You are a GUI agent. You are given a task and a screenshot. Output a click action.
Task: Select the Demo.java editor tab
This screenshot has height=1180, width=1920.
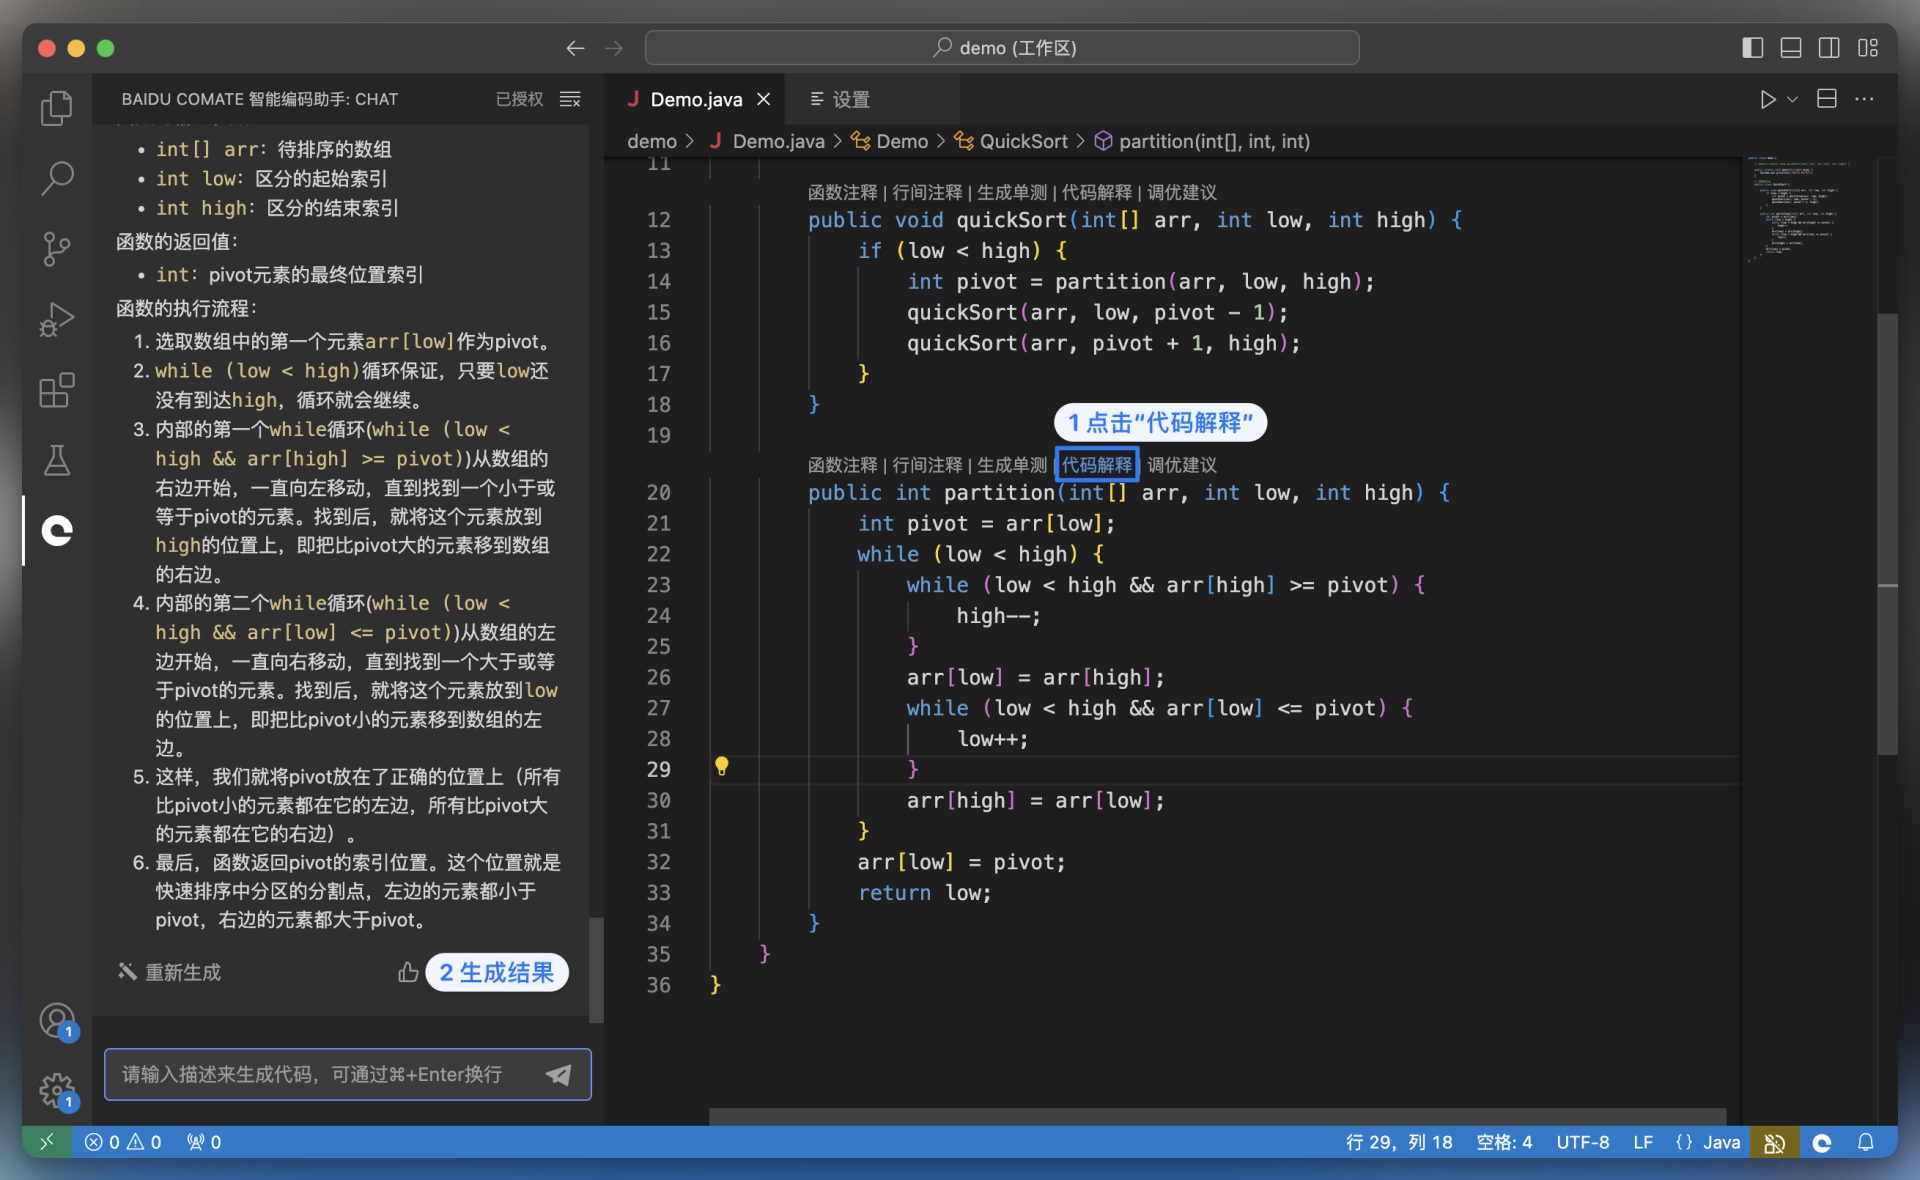[x=696, y=99]
